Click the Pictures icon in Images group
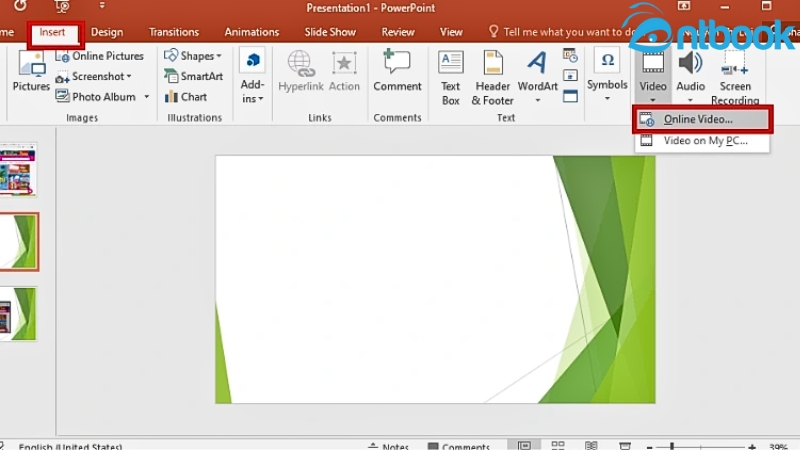Screen dimensions: 800x450 [31, 72]
